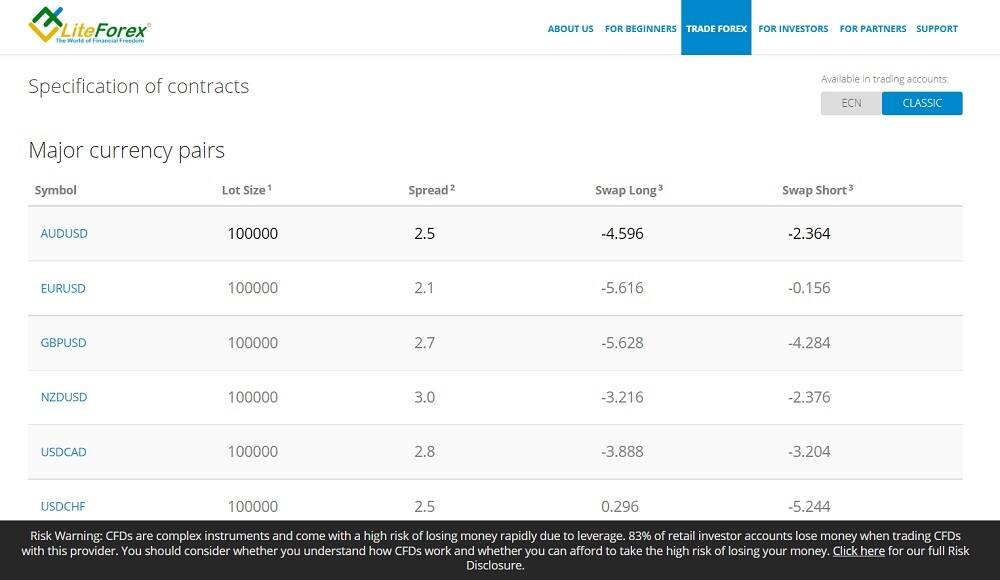
Task: Open the For Investors menu
Action: pyautogui.click(x=793, y=29)
